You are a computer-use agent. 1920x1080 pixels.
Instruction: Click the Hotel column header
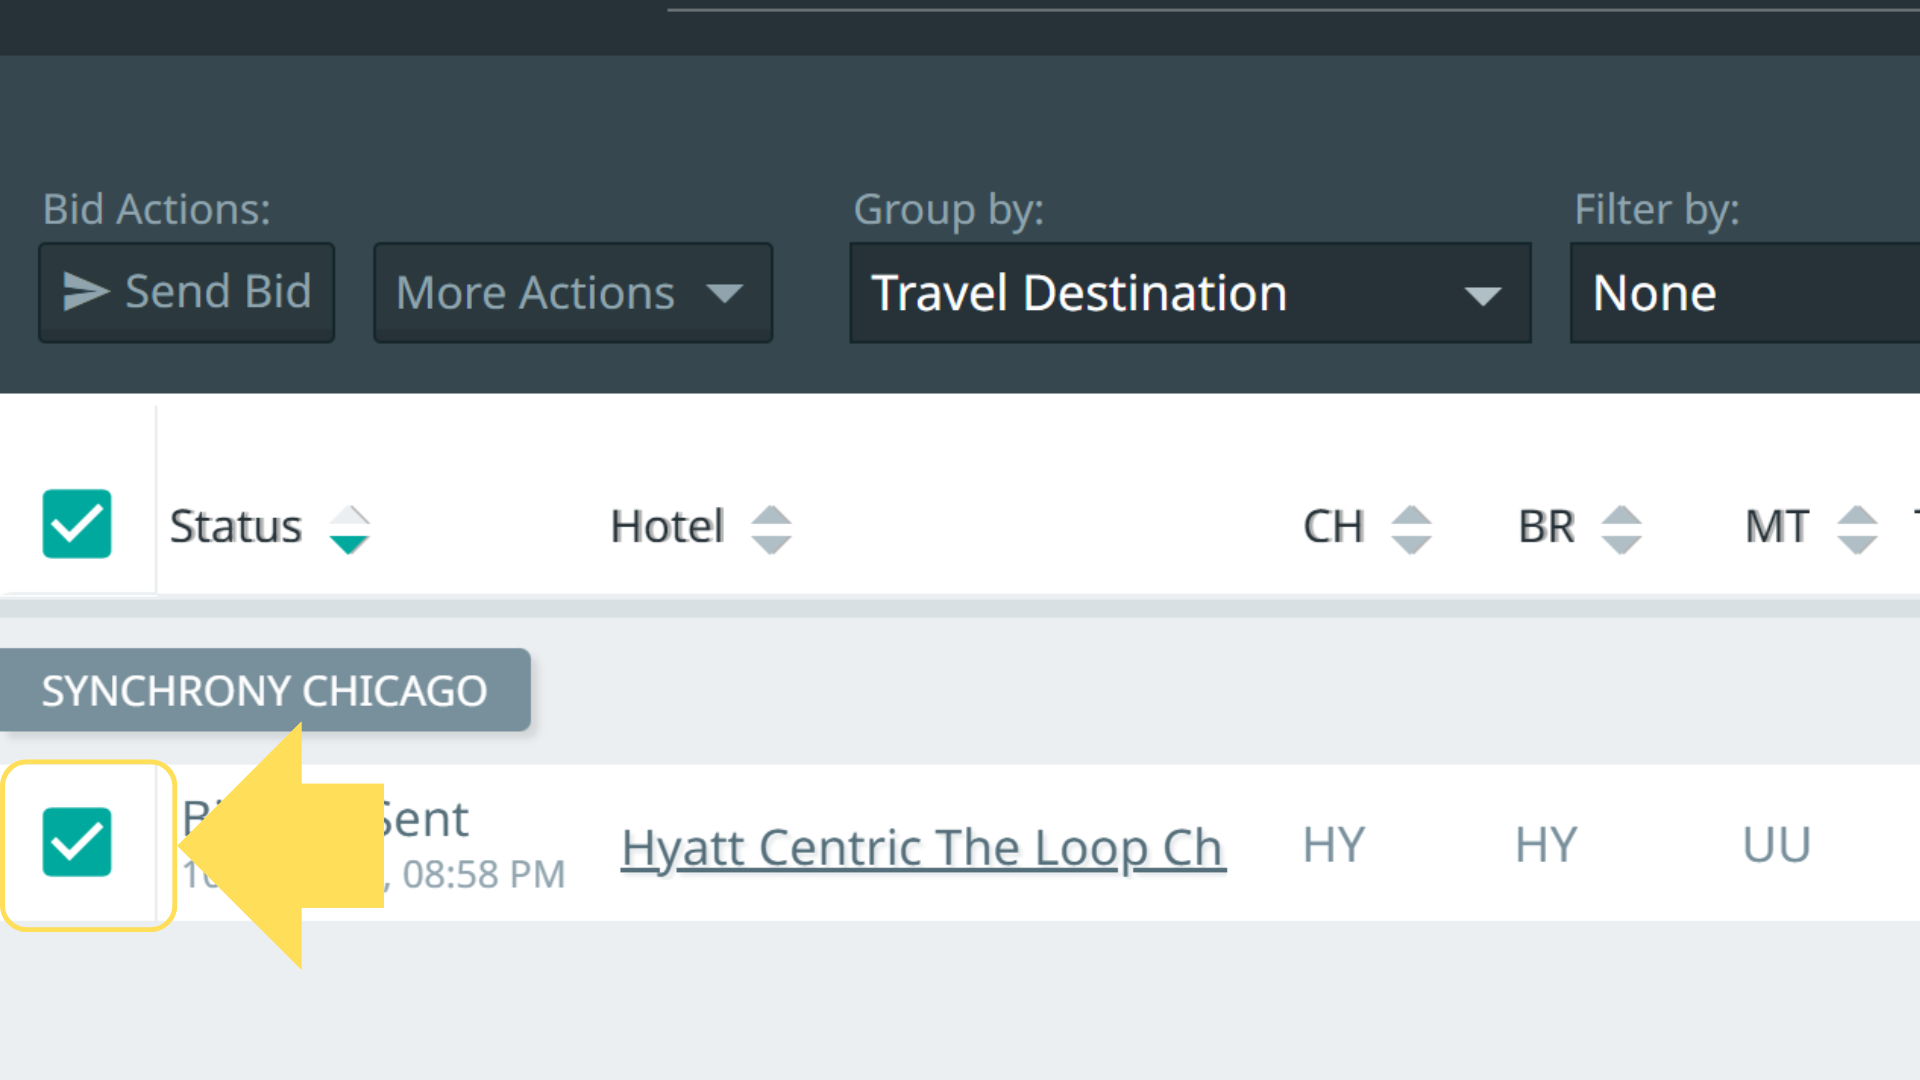pyautogui.click(x=667, y=527)
